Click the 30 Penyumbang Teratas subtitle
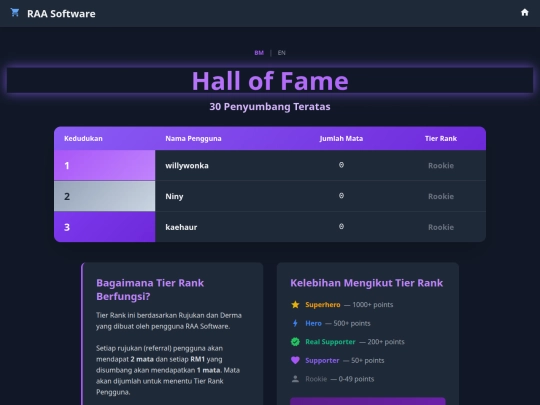Viewport: 540px width, 405px height. click(270, 107)
